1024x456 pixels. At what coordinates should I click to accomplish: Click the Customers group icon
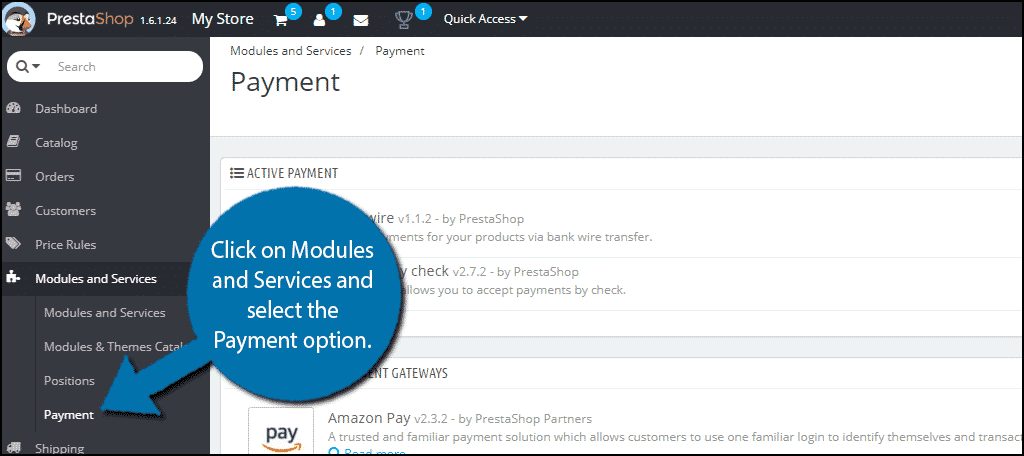(x=14, y=210)
